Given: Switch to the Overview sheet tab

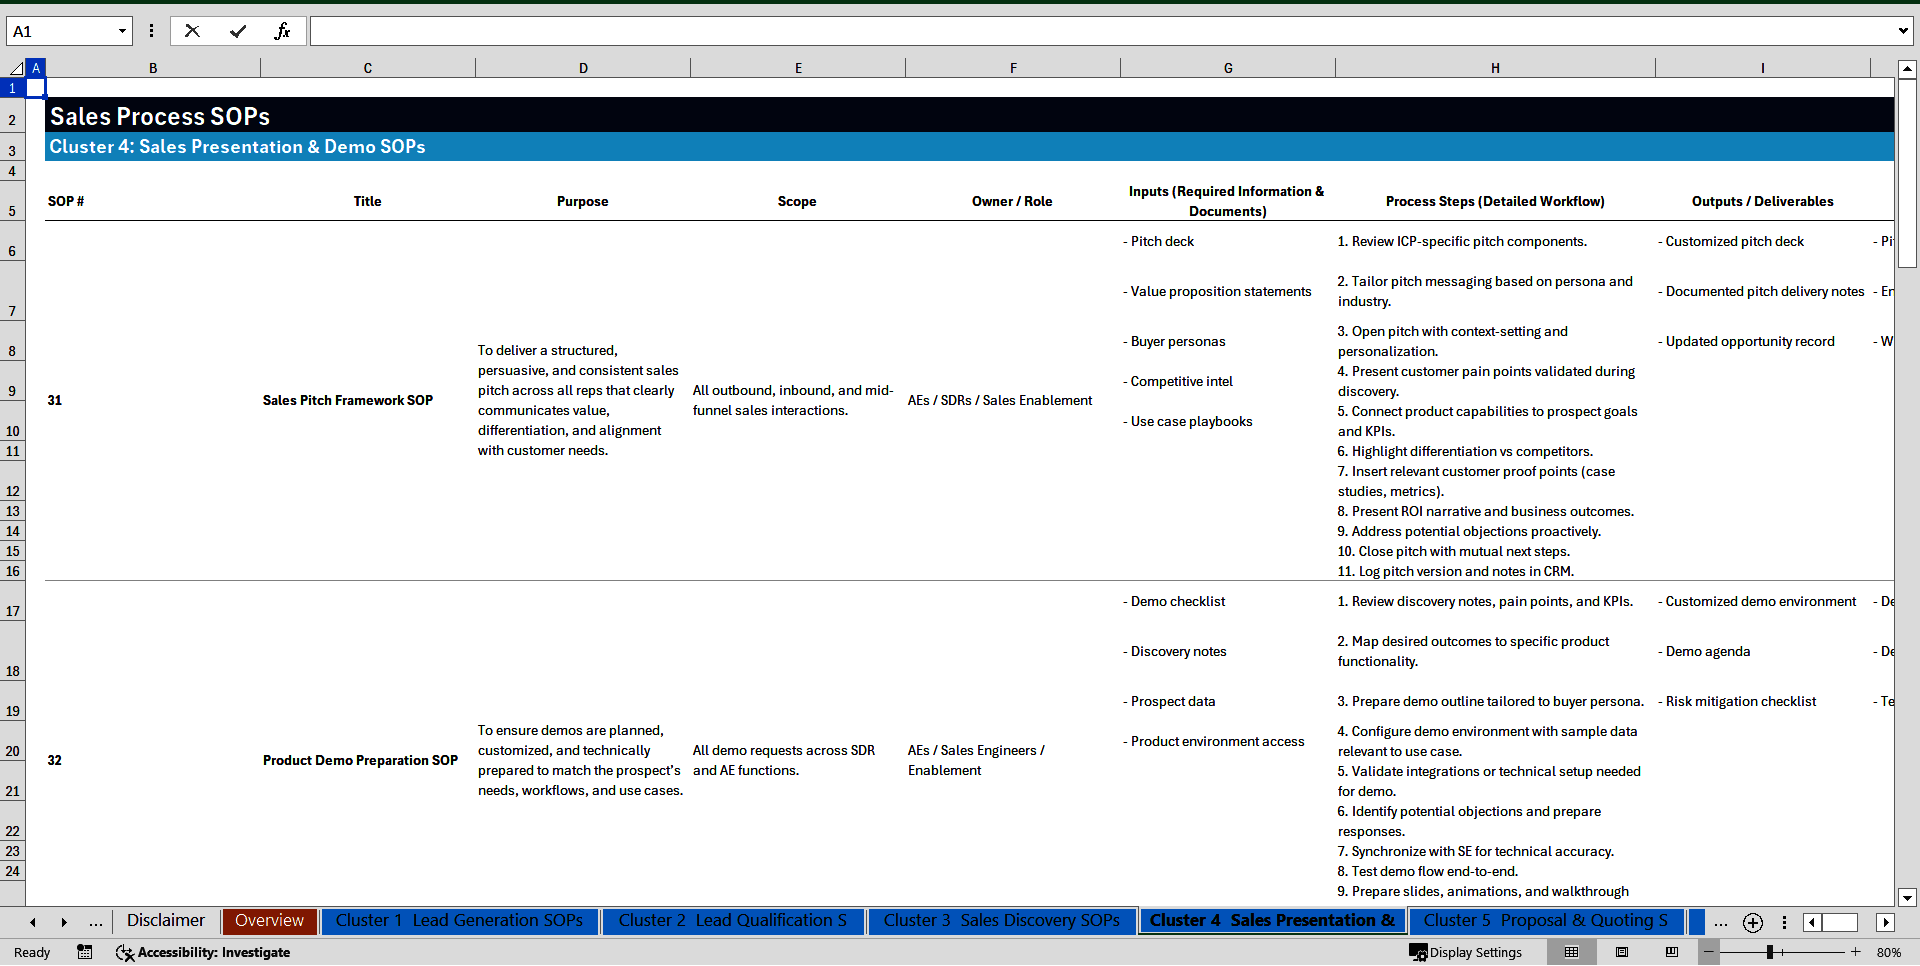Looking at the screenshot, I should pyautogui.click(x=269, y=920).
